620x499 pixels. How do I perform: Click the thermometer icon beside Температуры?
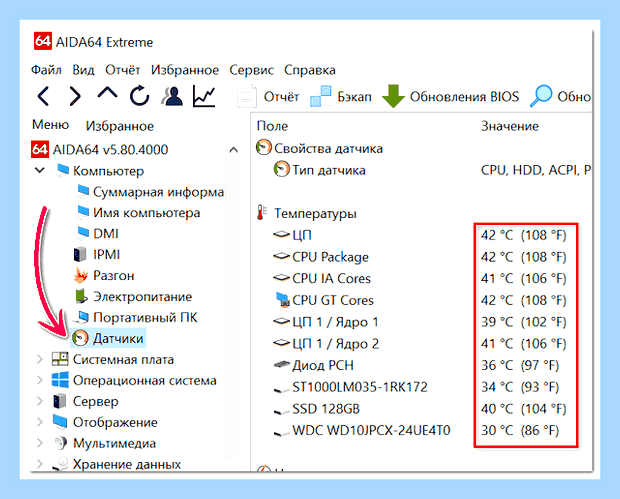pos(261,213)
